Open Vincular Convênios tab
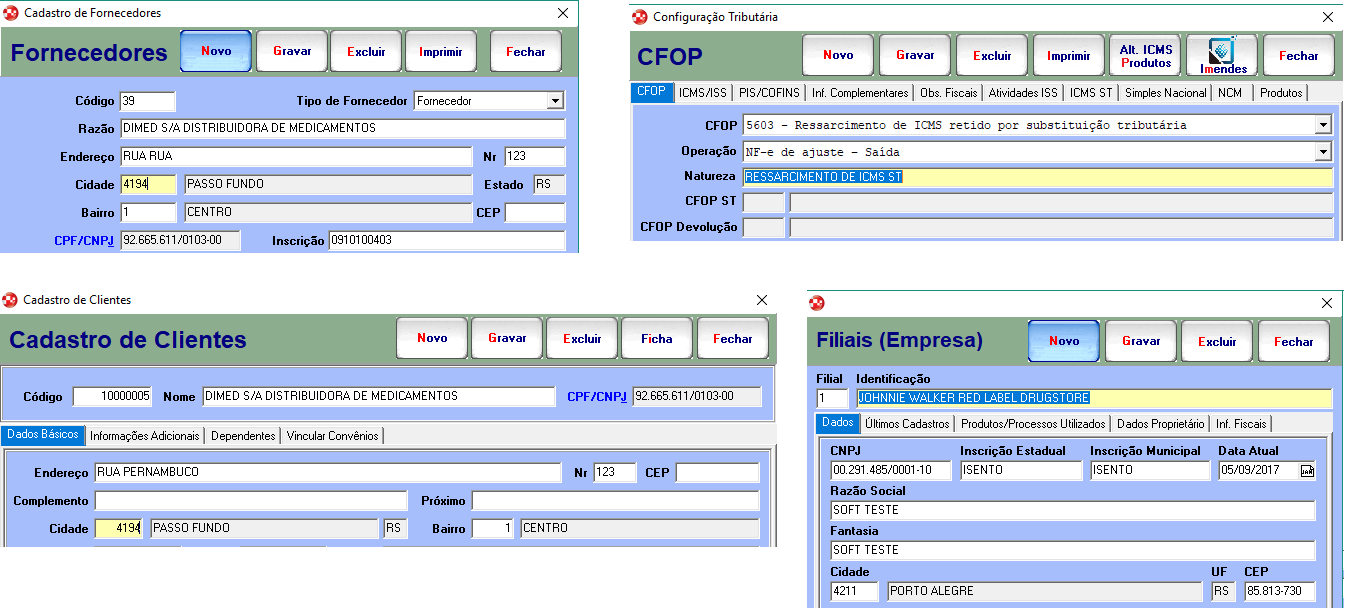1346x609 pixels. pos(332,436)
